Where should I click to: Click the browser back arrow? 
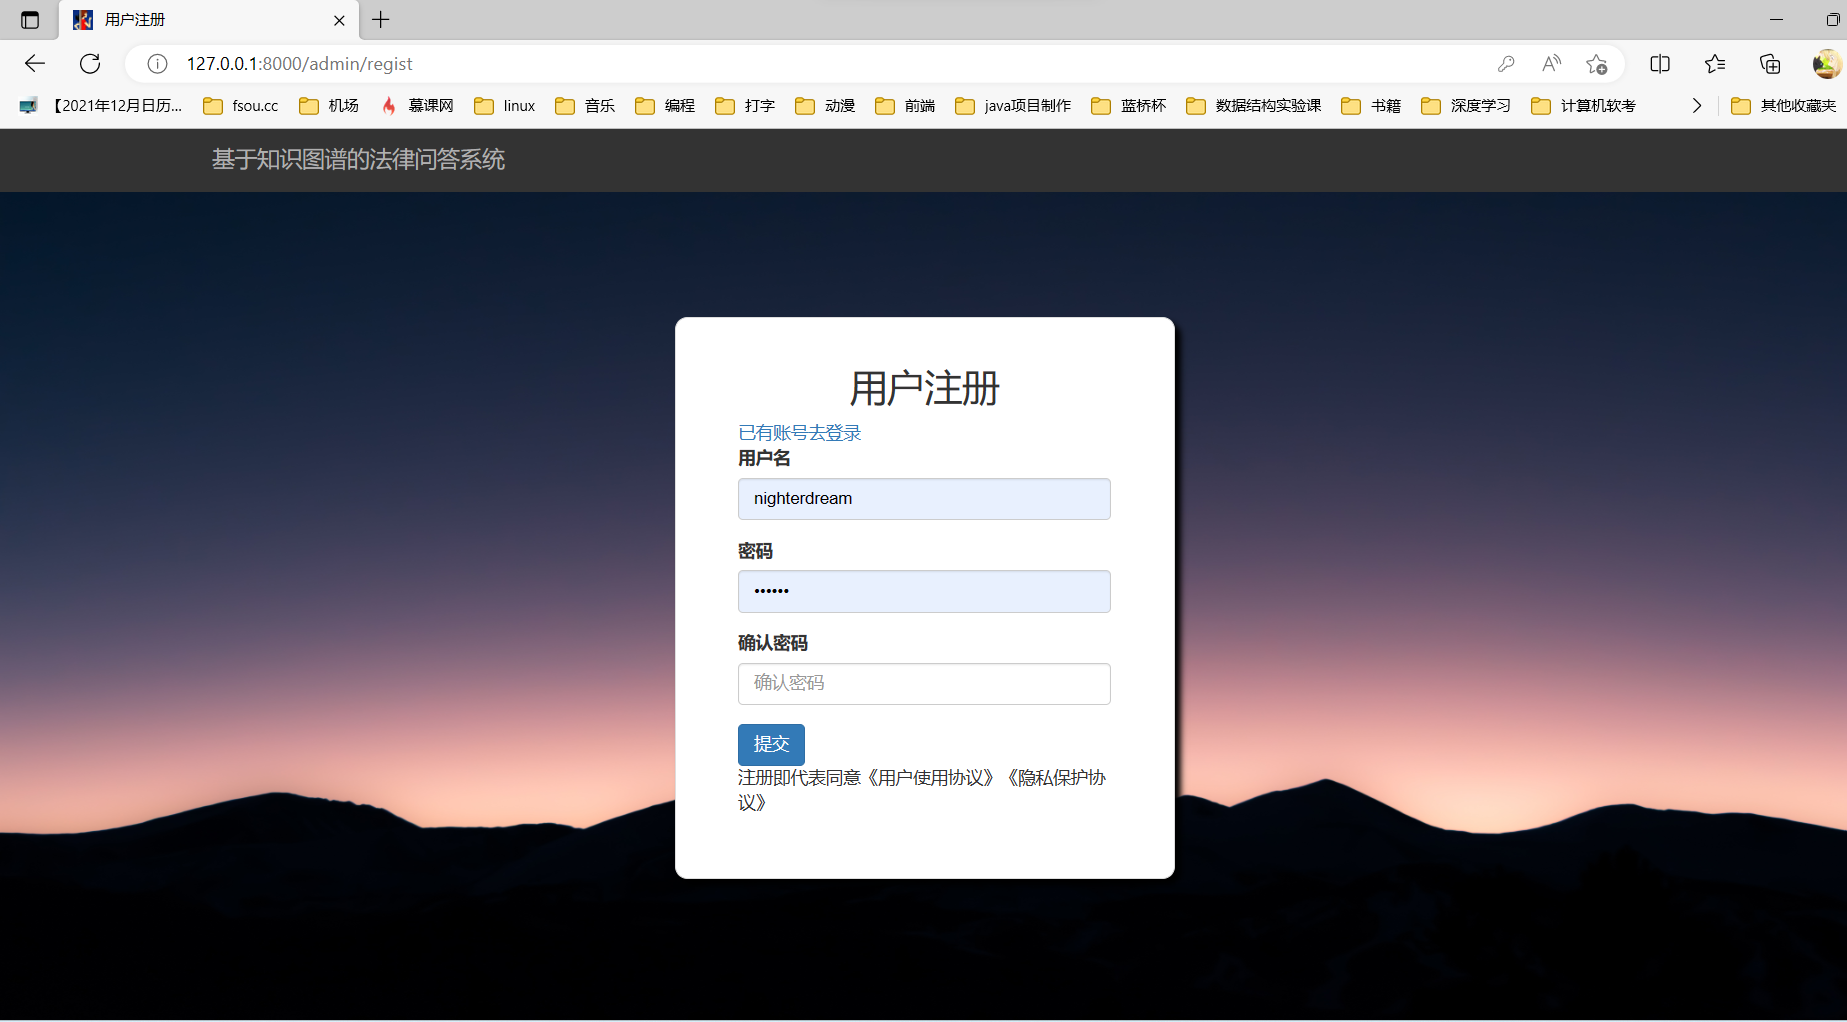[x=35, y=64]
